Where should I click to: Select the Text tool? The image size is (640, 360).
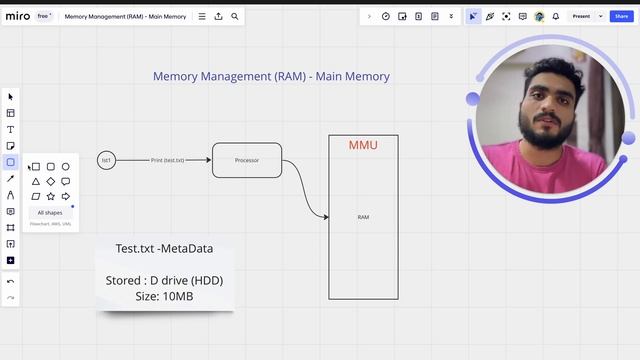(x=11, y=129)
